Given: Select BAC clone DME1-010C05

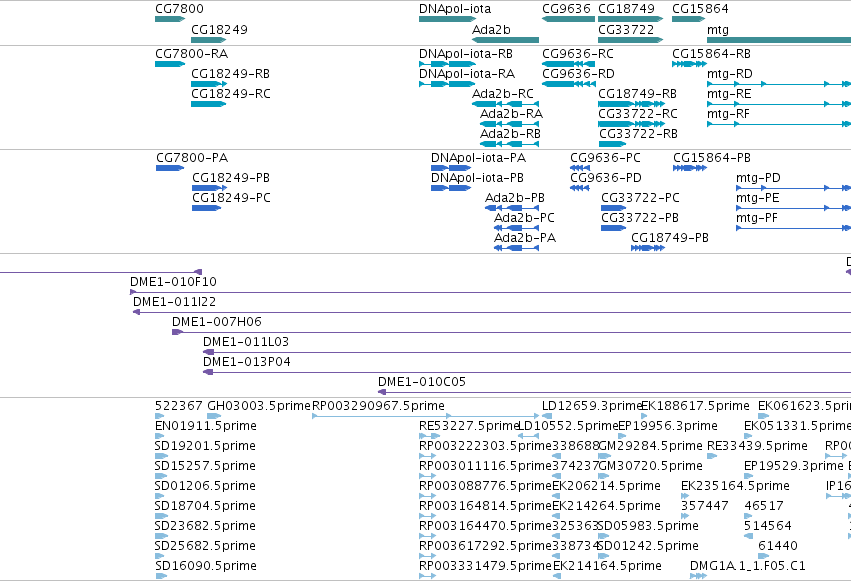Looking at the screenshot, I should (x=422, y=382).
